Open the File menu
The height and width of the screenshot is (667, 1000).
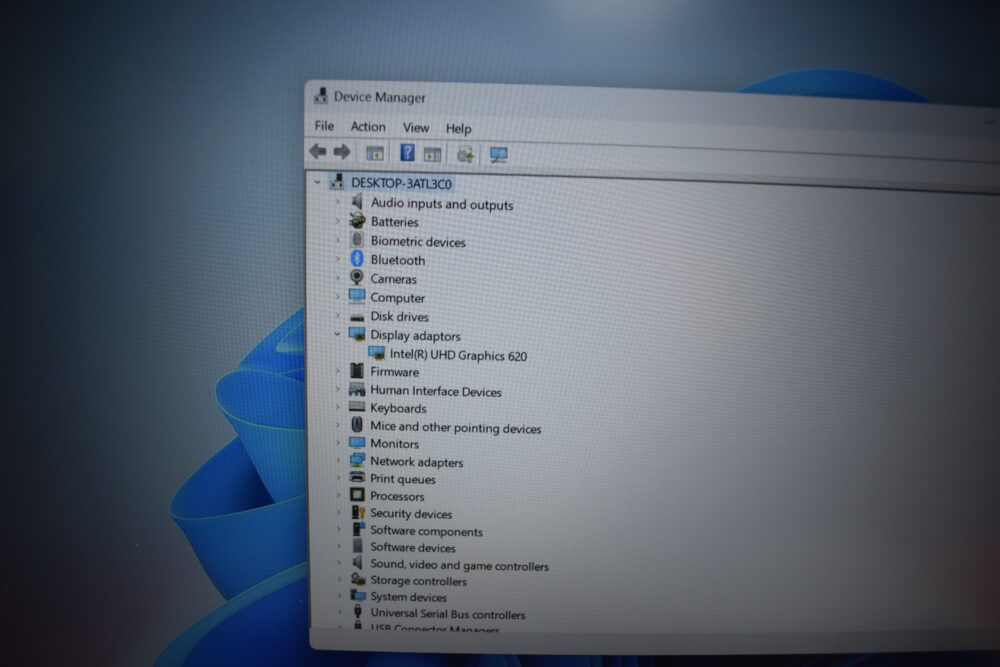pyautogui.click(x=324, y=126)
